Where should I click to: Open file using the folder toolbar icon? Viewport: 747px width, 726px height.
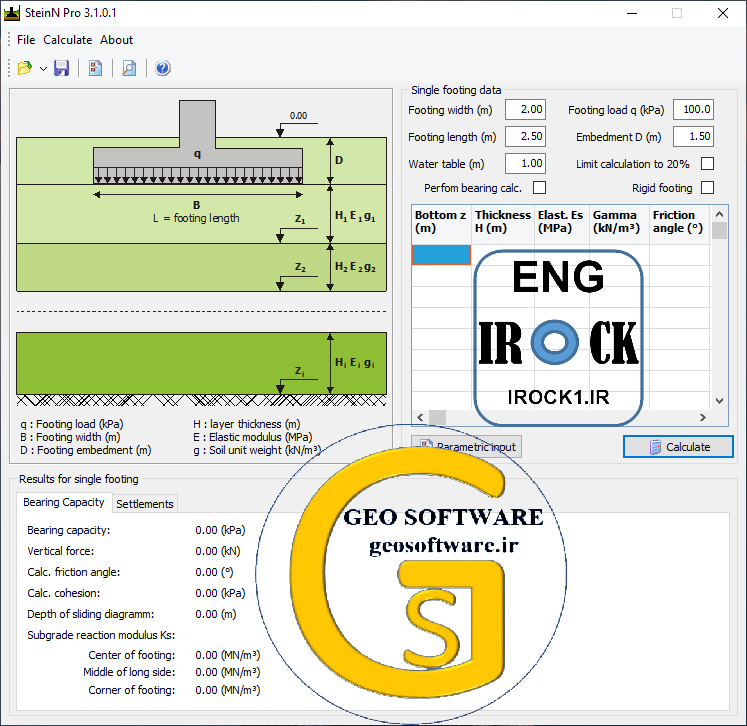25,68
